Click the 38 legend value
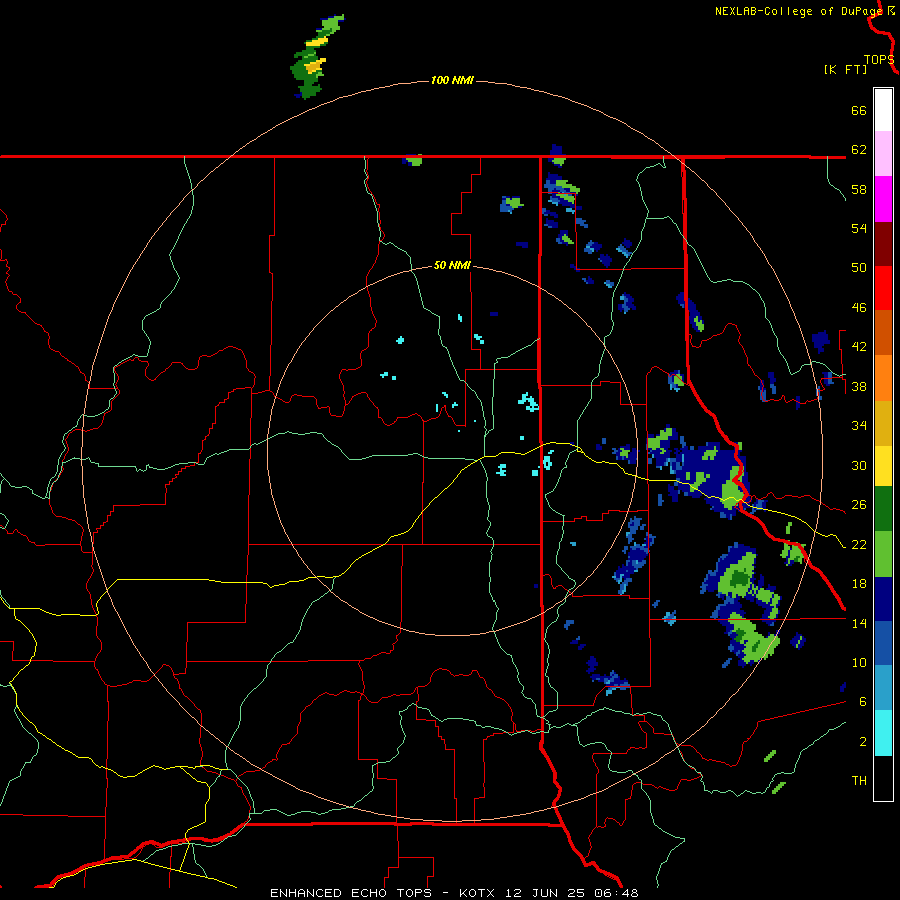The width and height of the screenshot is (900, 900). pyautogui.click(x=859, y=386)
